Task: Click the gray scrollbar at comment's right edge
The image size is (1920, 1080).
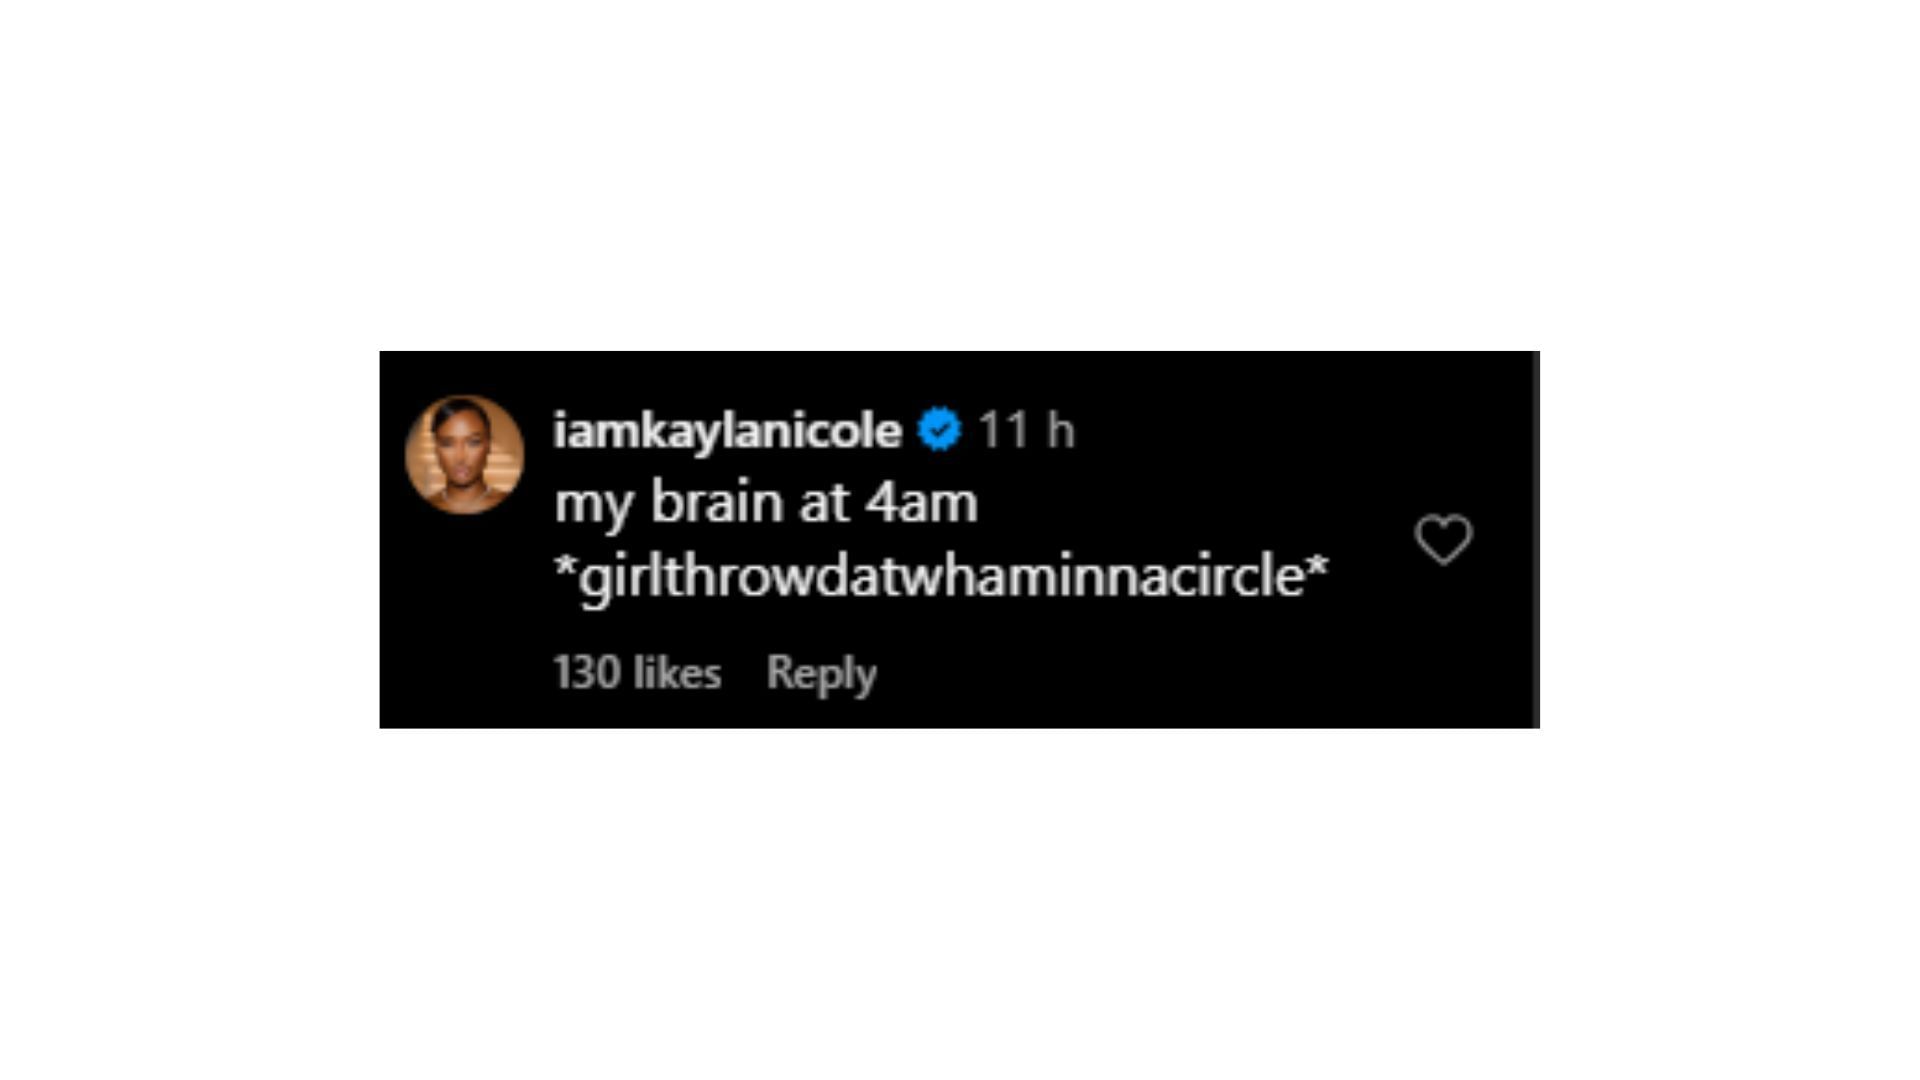Action: [1535, 539]
